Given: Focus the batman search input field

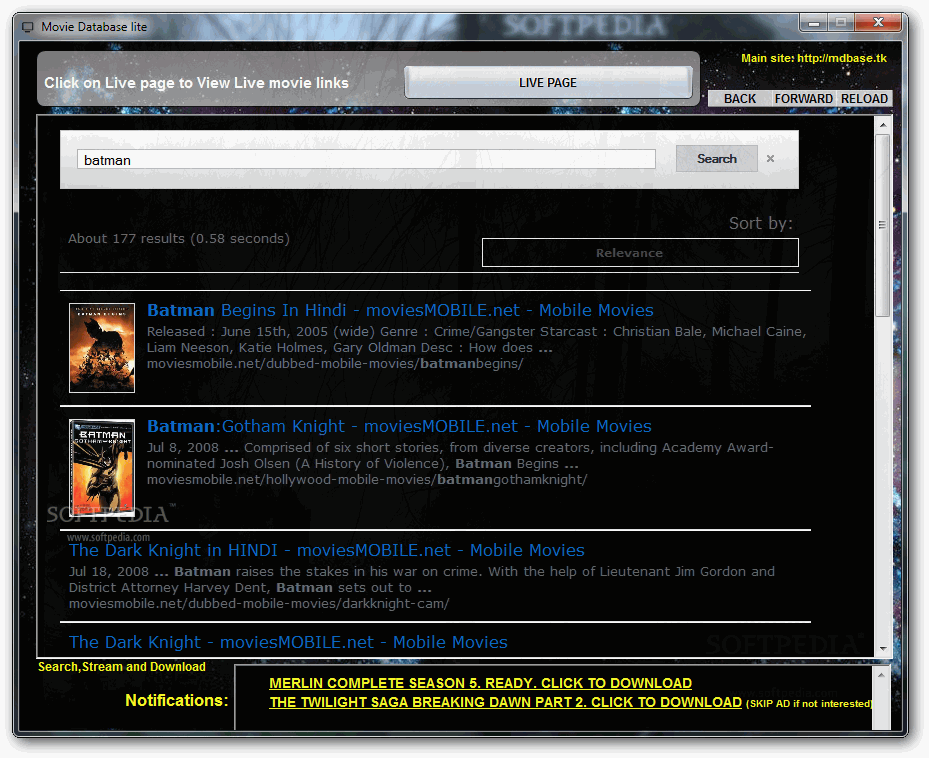Looking at the screenshot, I should [366, 159].
